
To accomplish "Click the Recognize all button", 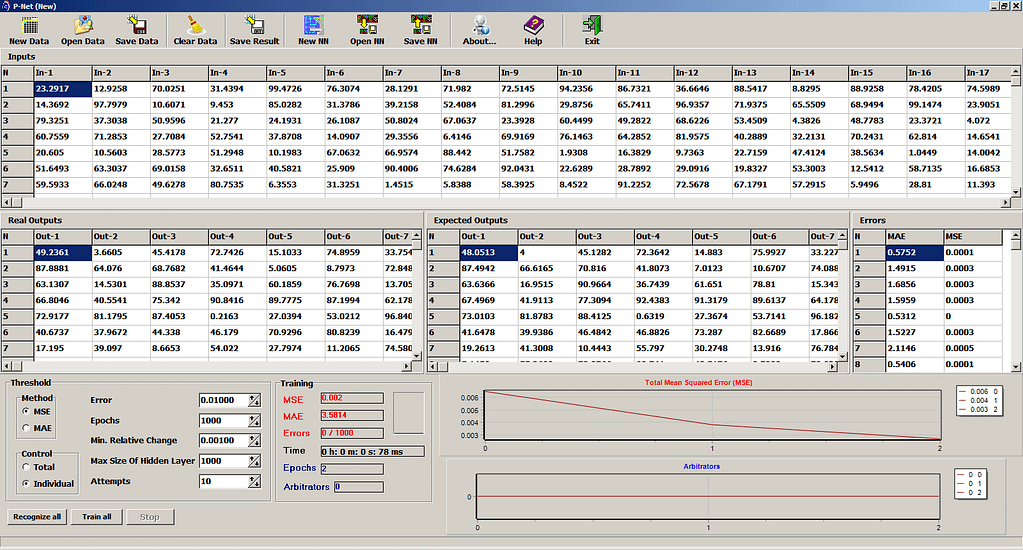I will pos(37,517).
